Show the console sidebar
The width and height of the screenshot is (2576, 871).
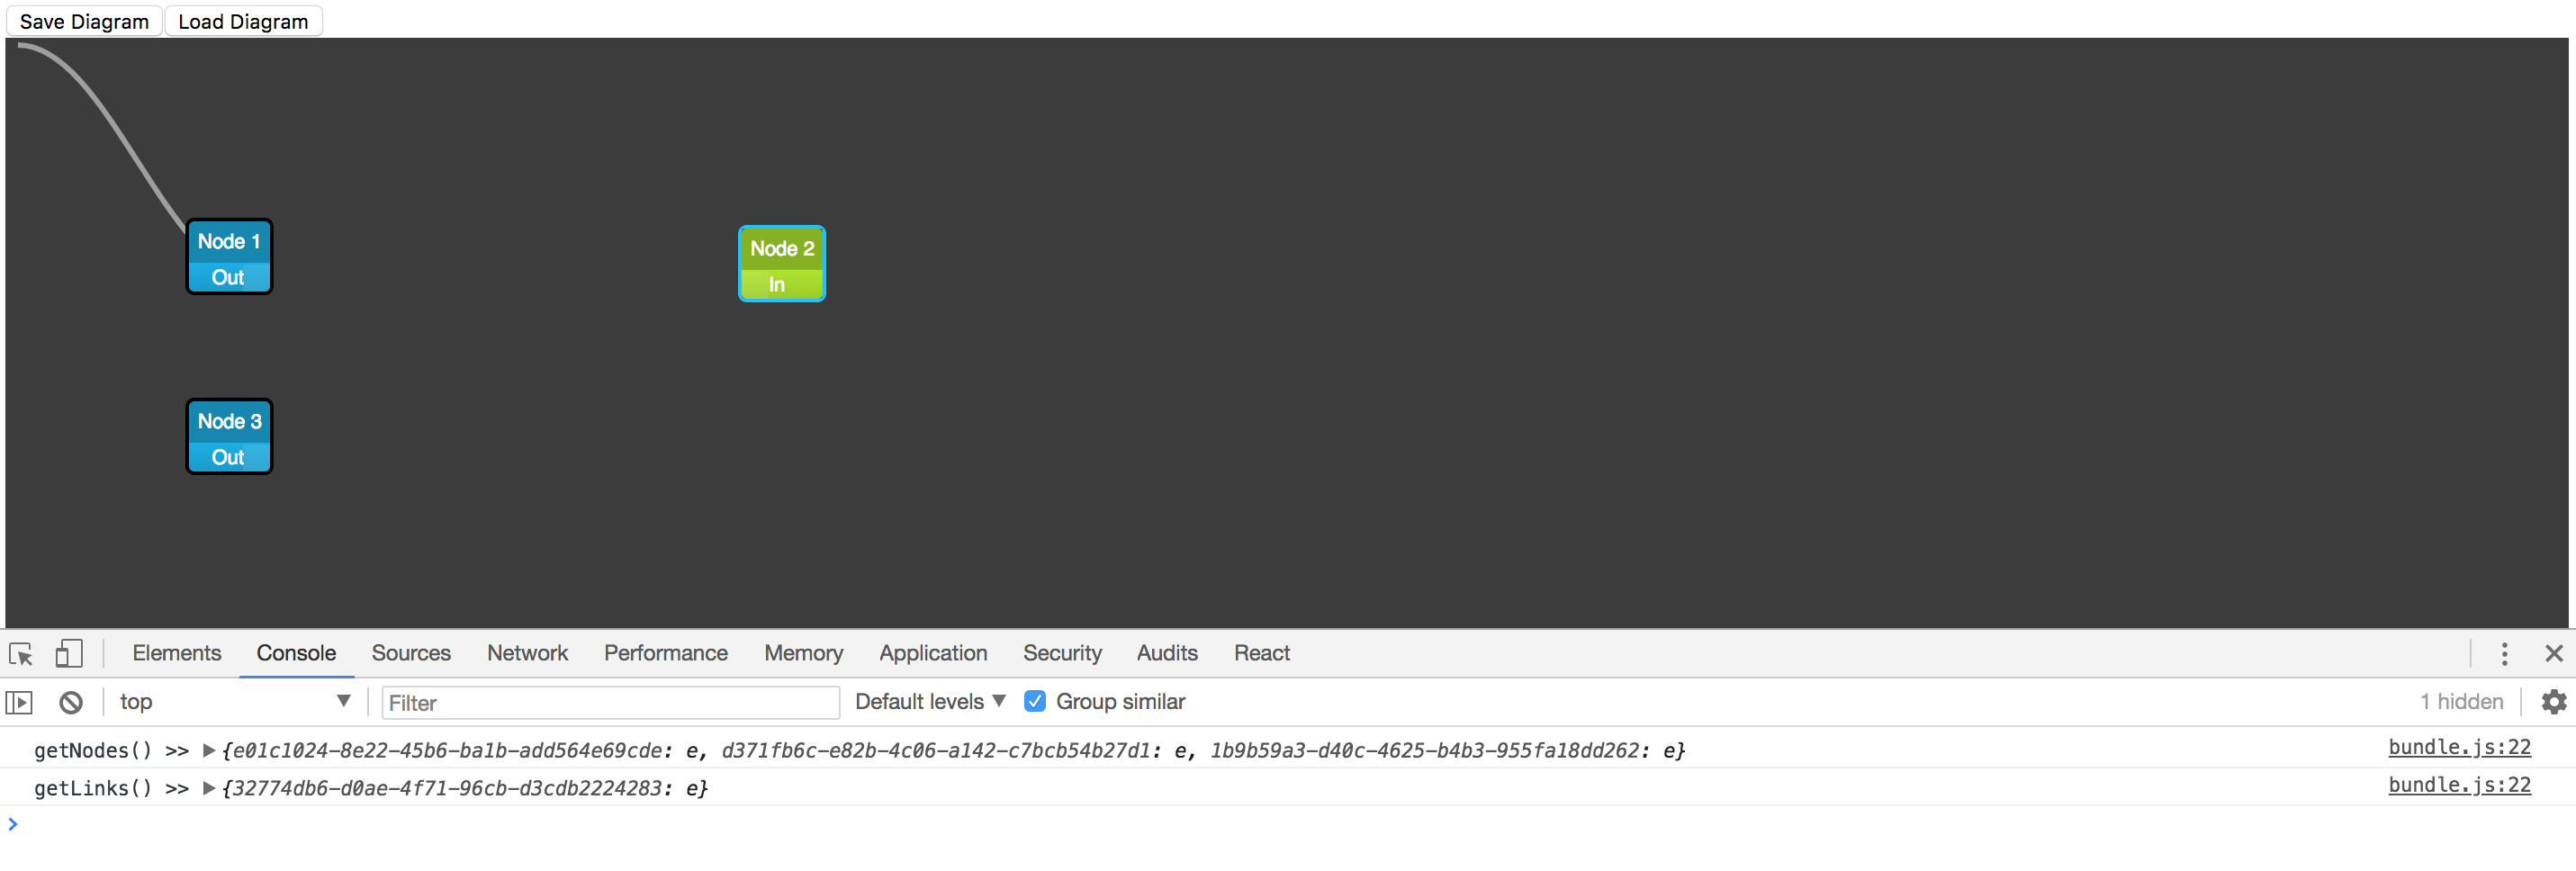pos(18,701)
